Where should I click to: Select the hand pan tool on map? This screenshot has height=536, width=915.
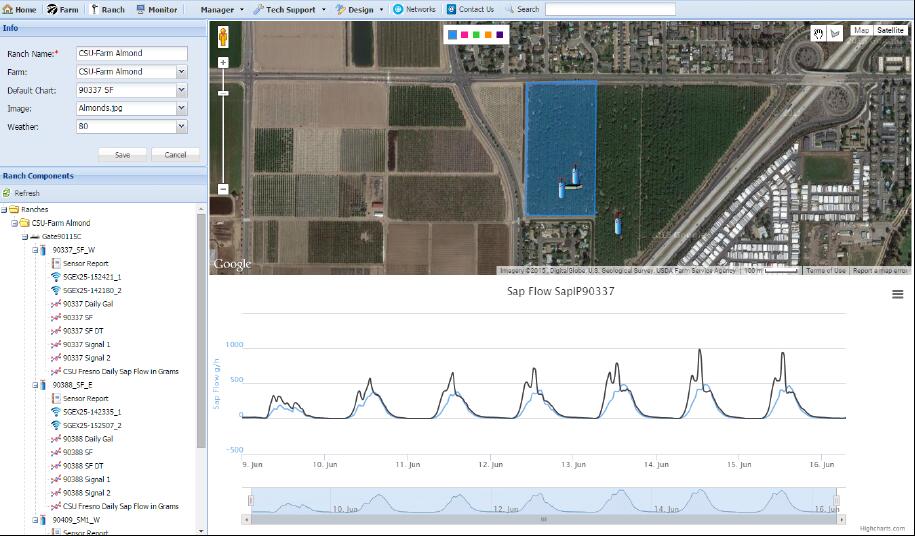(x=819, y=32)
